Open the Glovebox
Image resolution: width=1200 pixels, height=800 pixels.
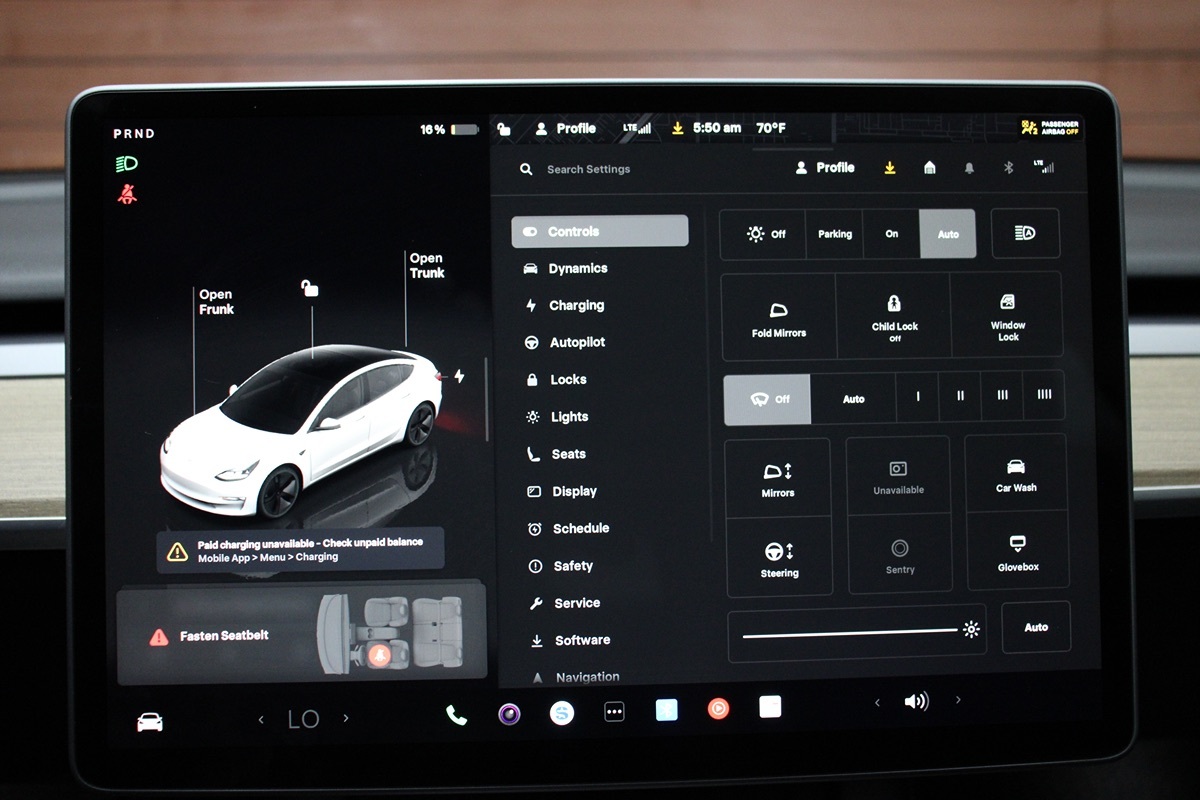click(x=1017, y=550)
